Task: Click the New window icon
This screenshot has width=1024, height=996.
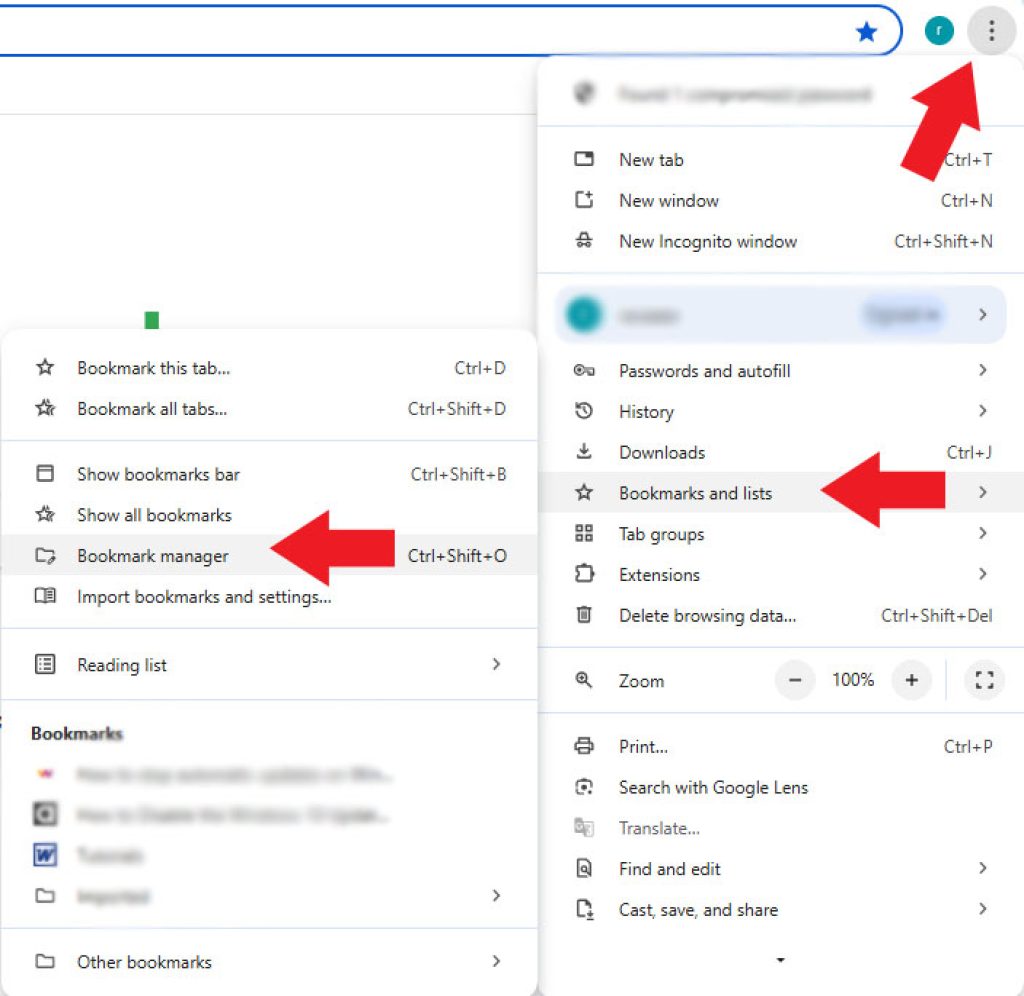Action: click(584, 199)
